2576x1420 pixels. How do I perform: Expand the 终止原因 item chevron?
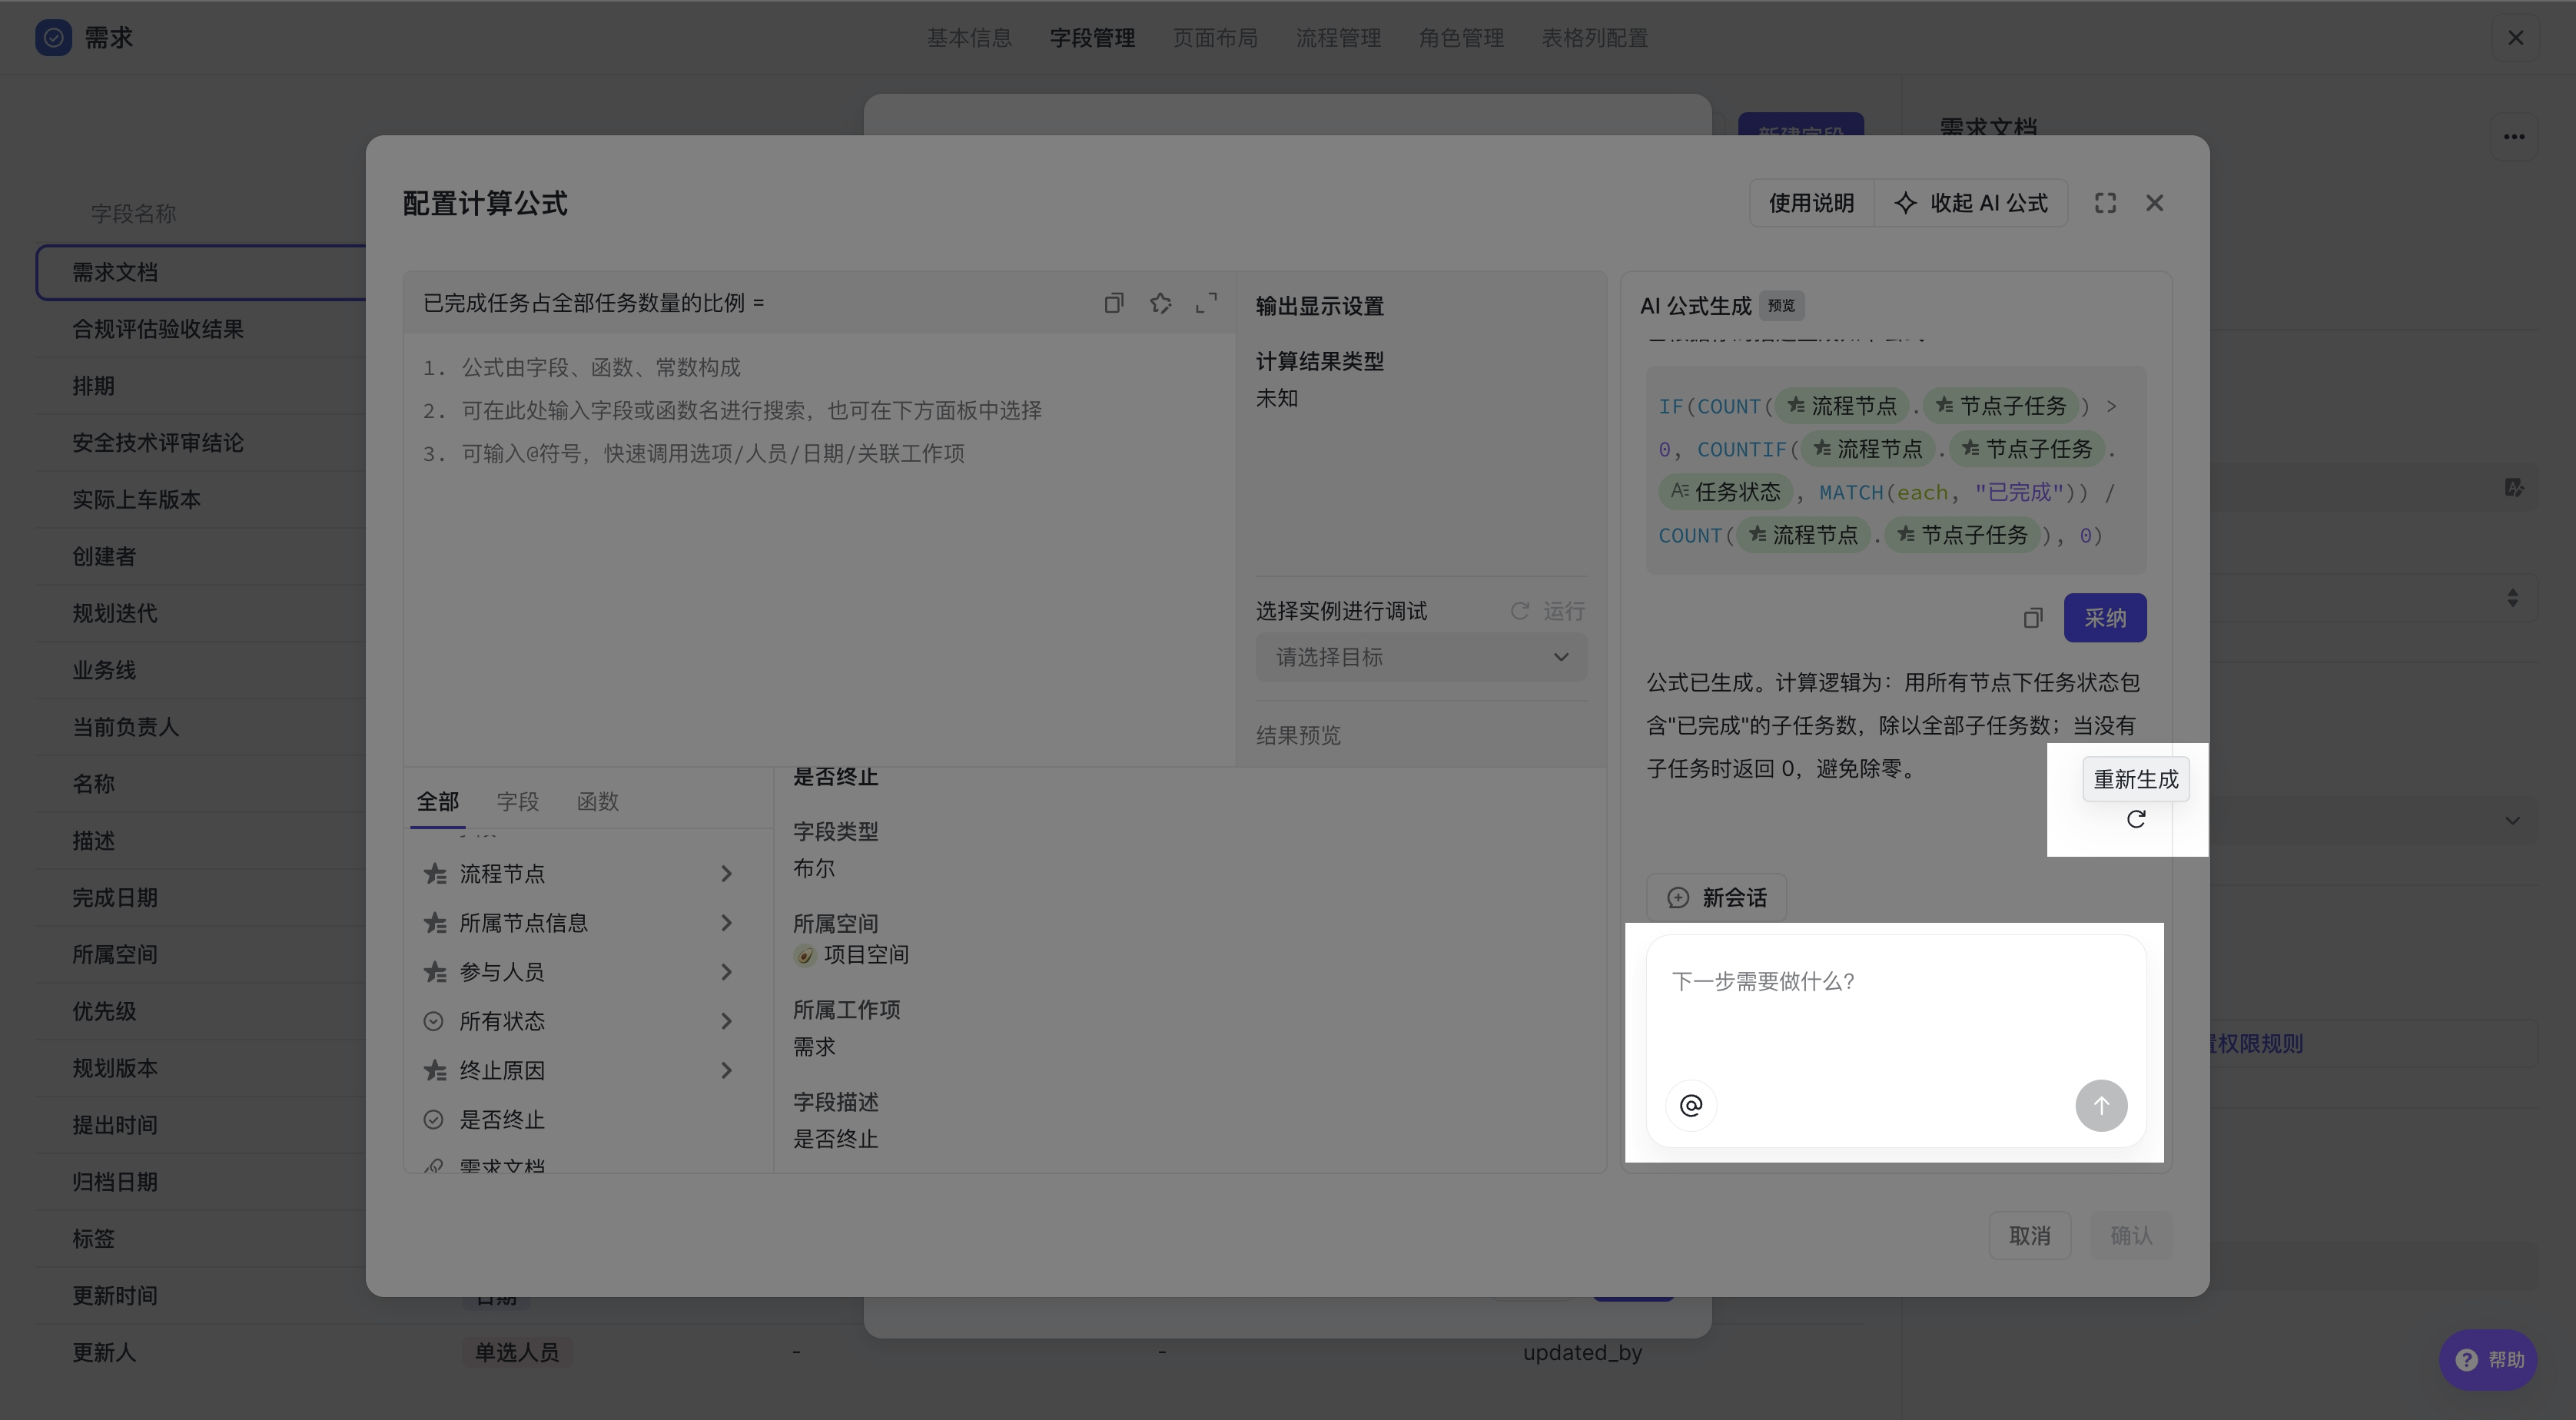pos(726,1071)
